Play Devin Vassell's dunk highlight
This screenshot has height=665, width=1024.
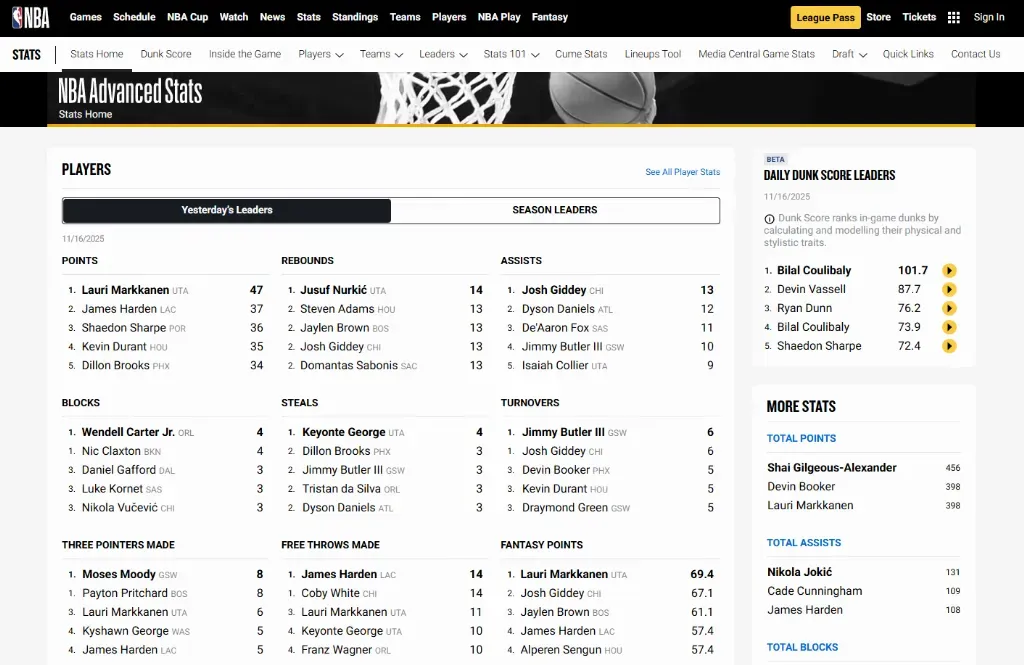pos(948,289)
